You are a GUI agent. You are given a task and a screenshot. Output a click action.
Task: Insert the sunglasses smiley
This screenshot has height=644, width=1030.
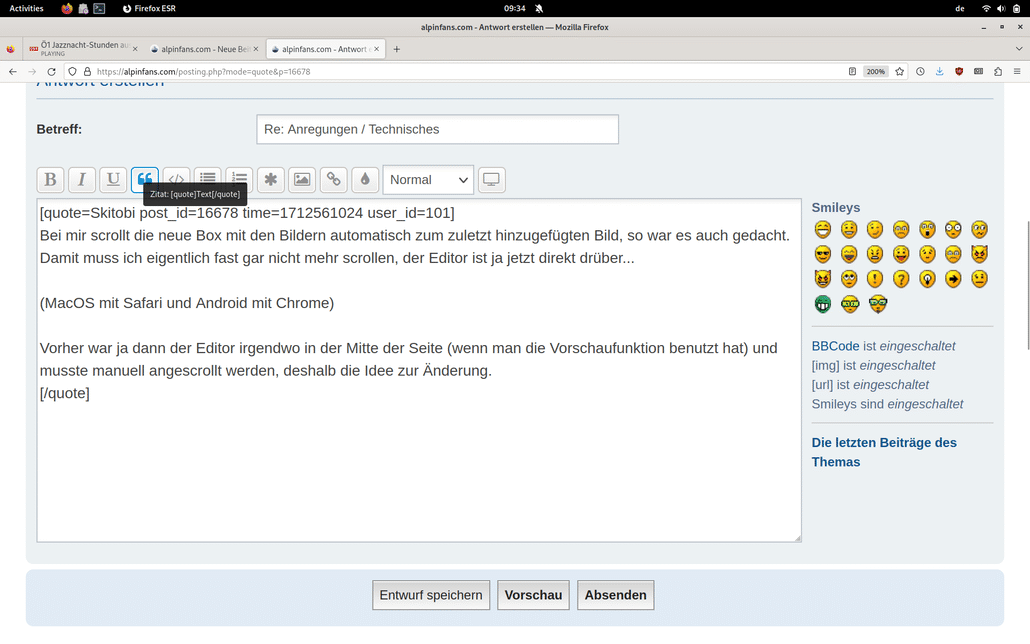[822, 253]
